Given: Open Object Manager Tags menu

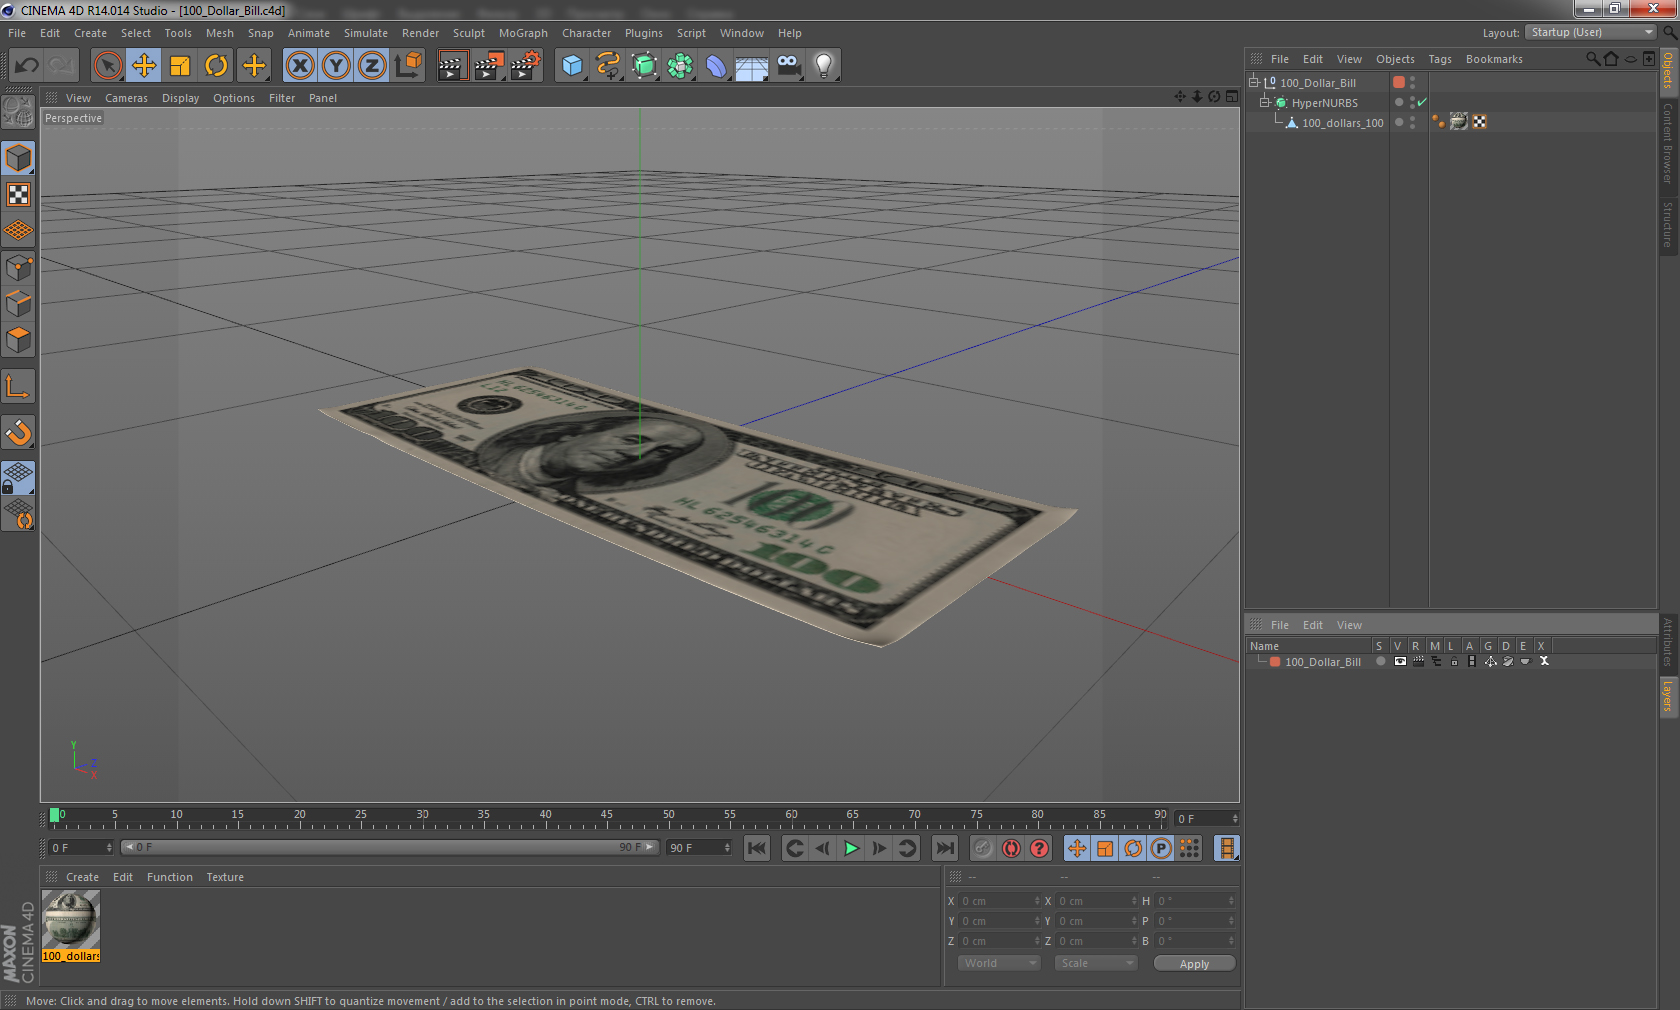Looking at the screenshot, I should (x=1440, y=59).
